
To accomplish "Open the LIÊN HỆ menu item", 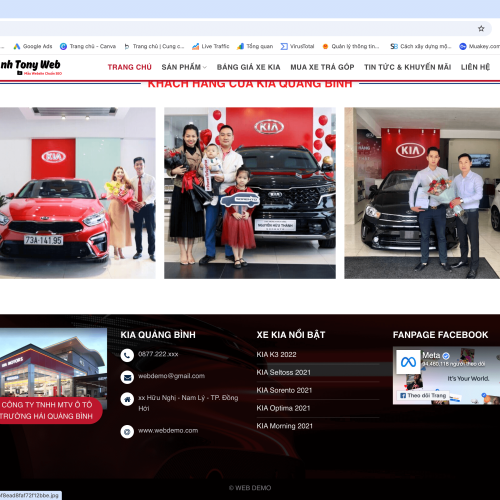I will pos(475,67).
